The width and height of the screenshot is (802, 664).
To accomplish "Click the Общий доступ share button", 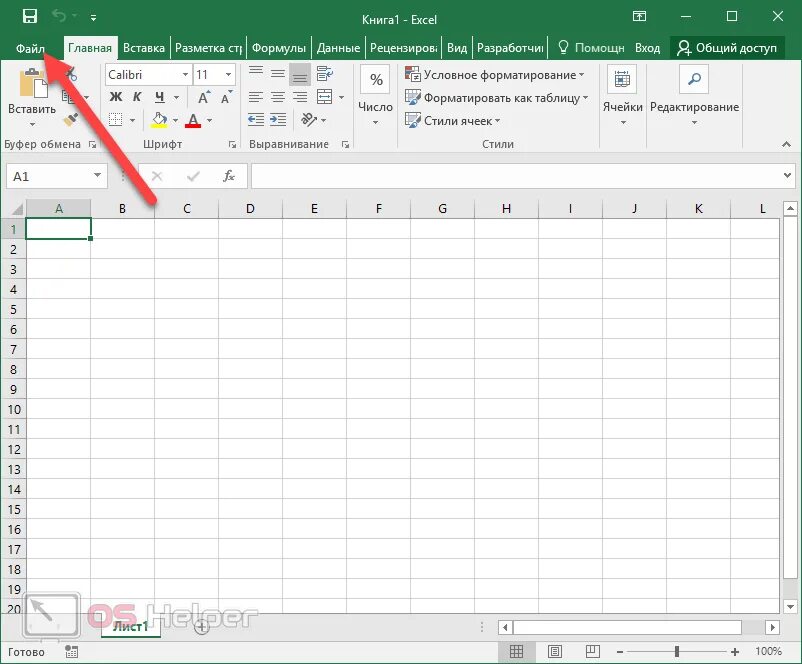I will click(727, 48).
